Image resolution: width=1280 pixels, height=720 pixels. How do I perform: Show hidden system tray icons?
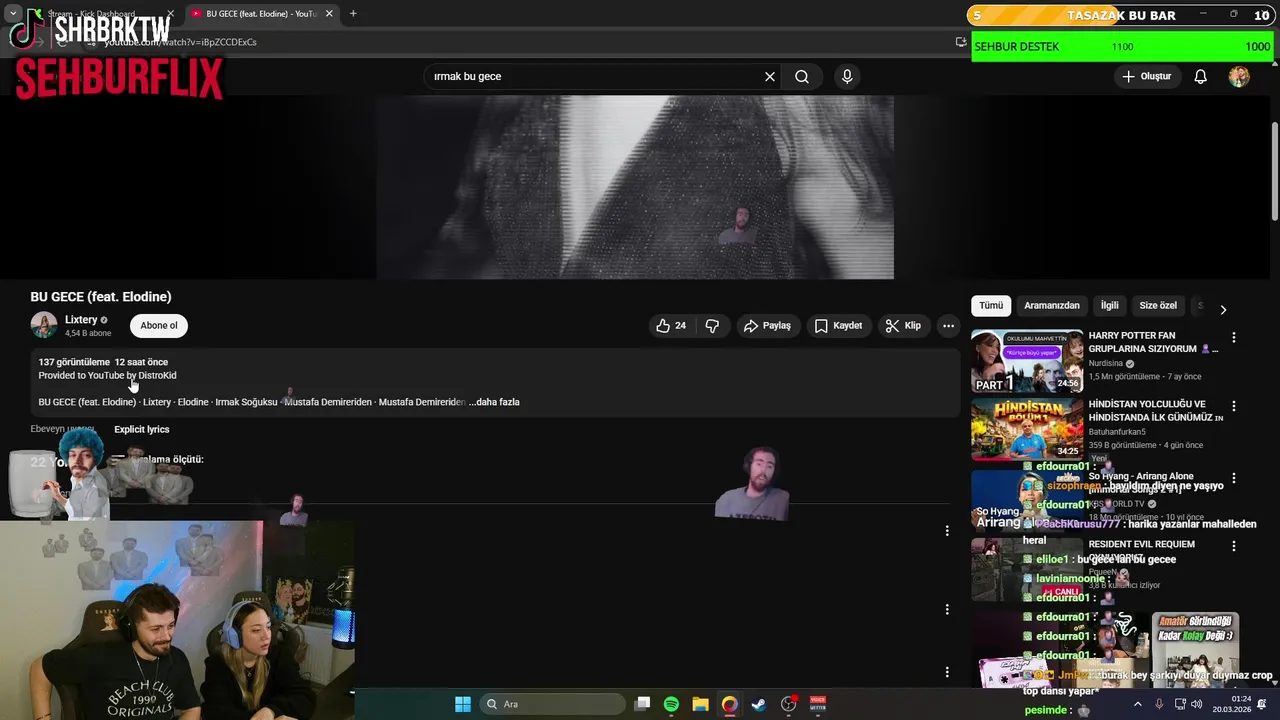[x=1137, y=704]
